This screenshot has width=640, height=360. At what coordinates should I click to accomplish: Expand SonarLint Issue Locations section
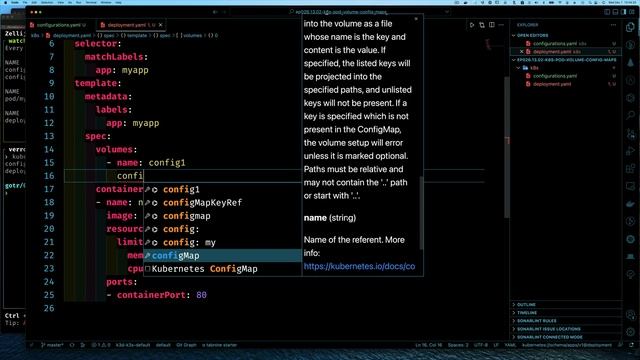pos(565,329)
